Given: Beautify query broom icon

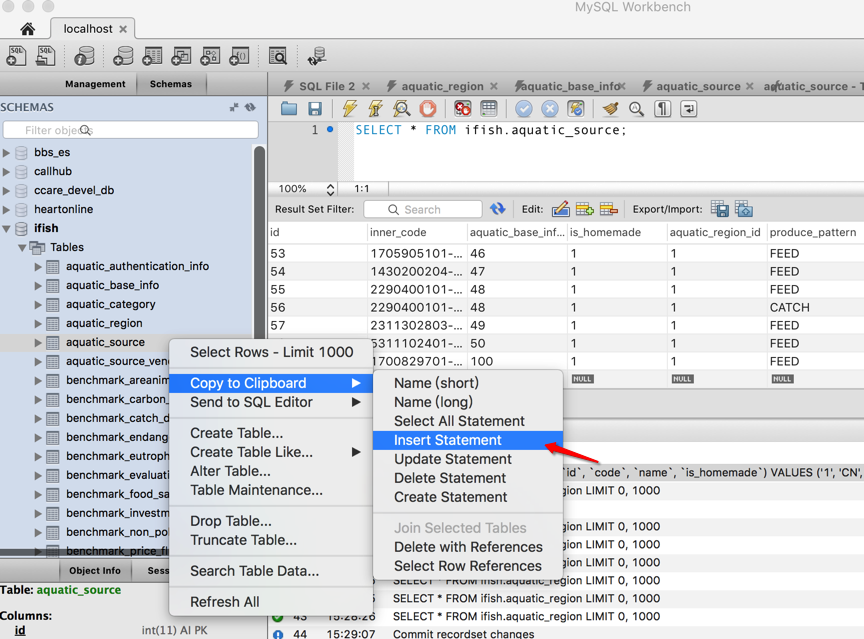Looking at the screenshot, I should tap(610, 109).
